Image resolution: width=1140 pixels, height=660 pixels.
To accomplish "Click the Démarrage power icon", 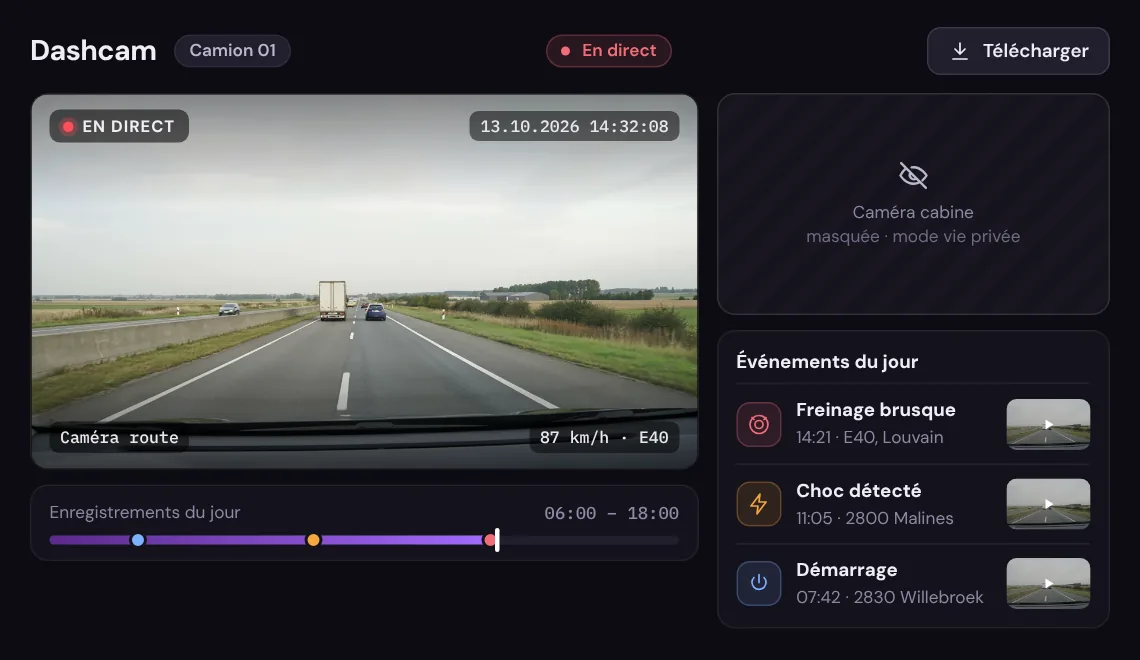I will click(x=758, y=583).
